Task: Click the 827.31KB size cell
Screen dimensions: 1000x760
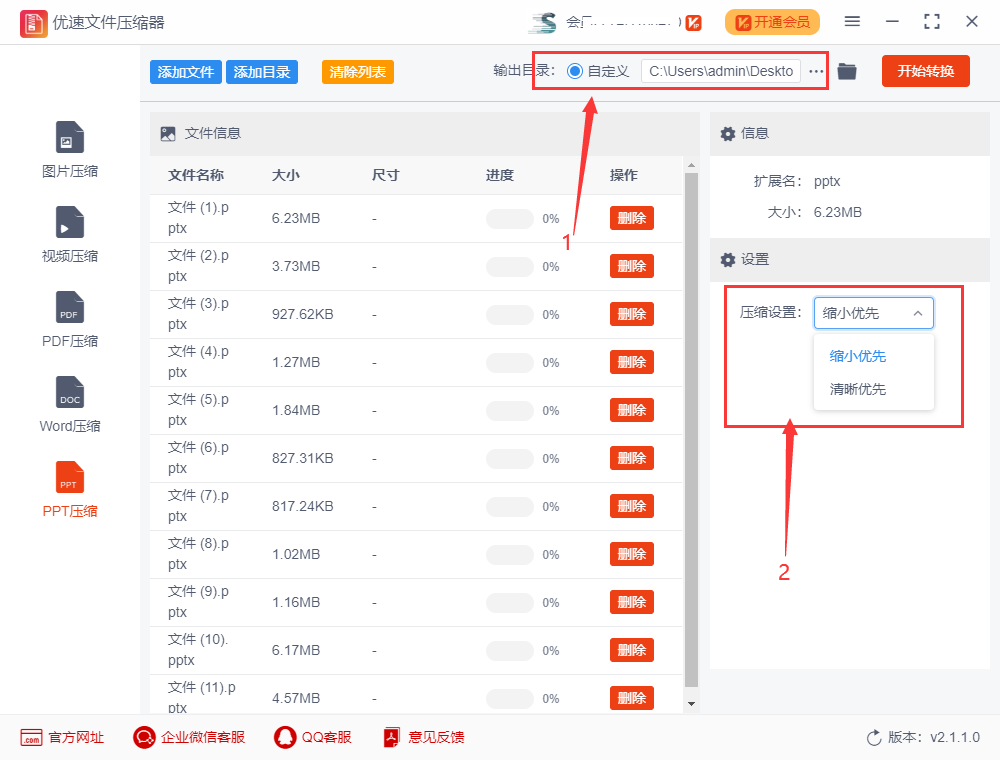Action: (302, 458)
